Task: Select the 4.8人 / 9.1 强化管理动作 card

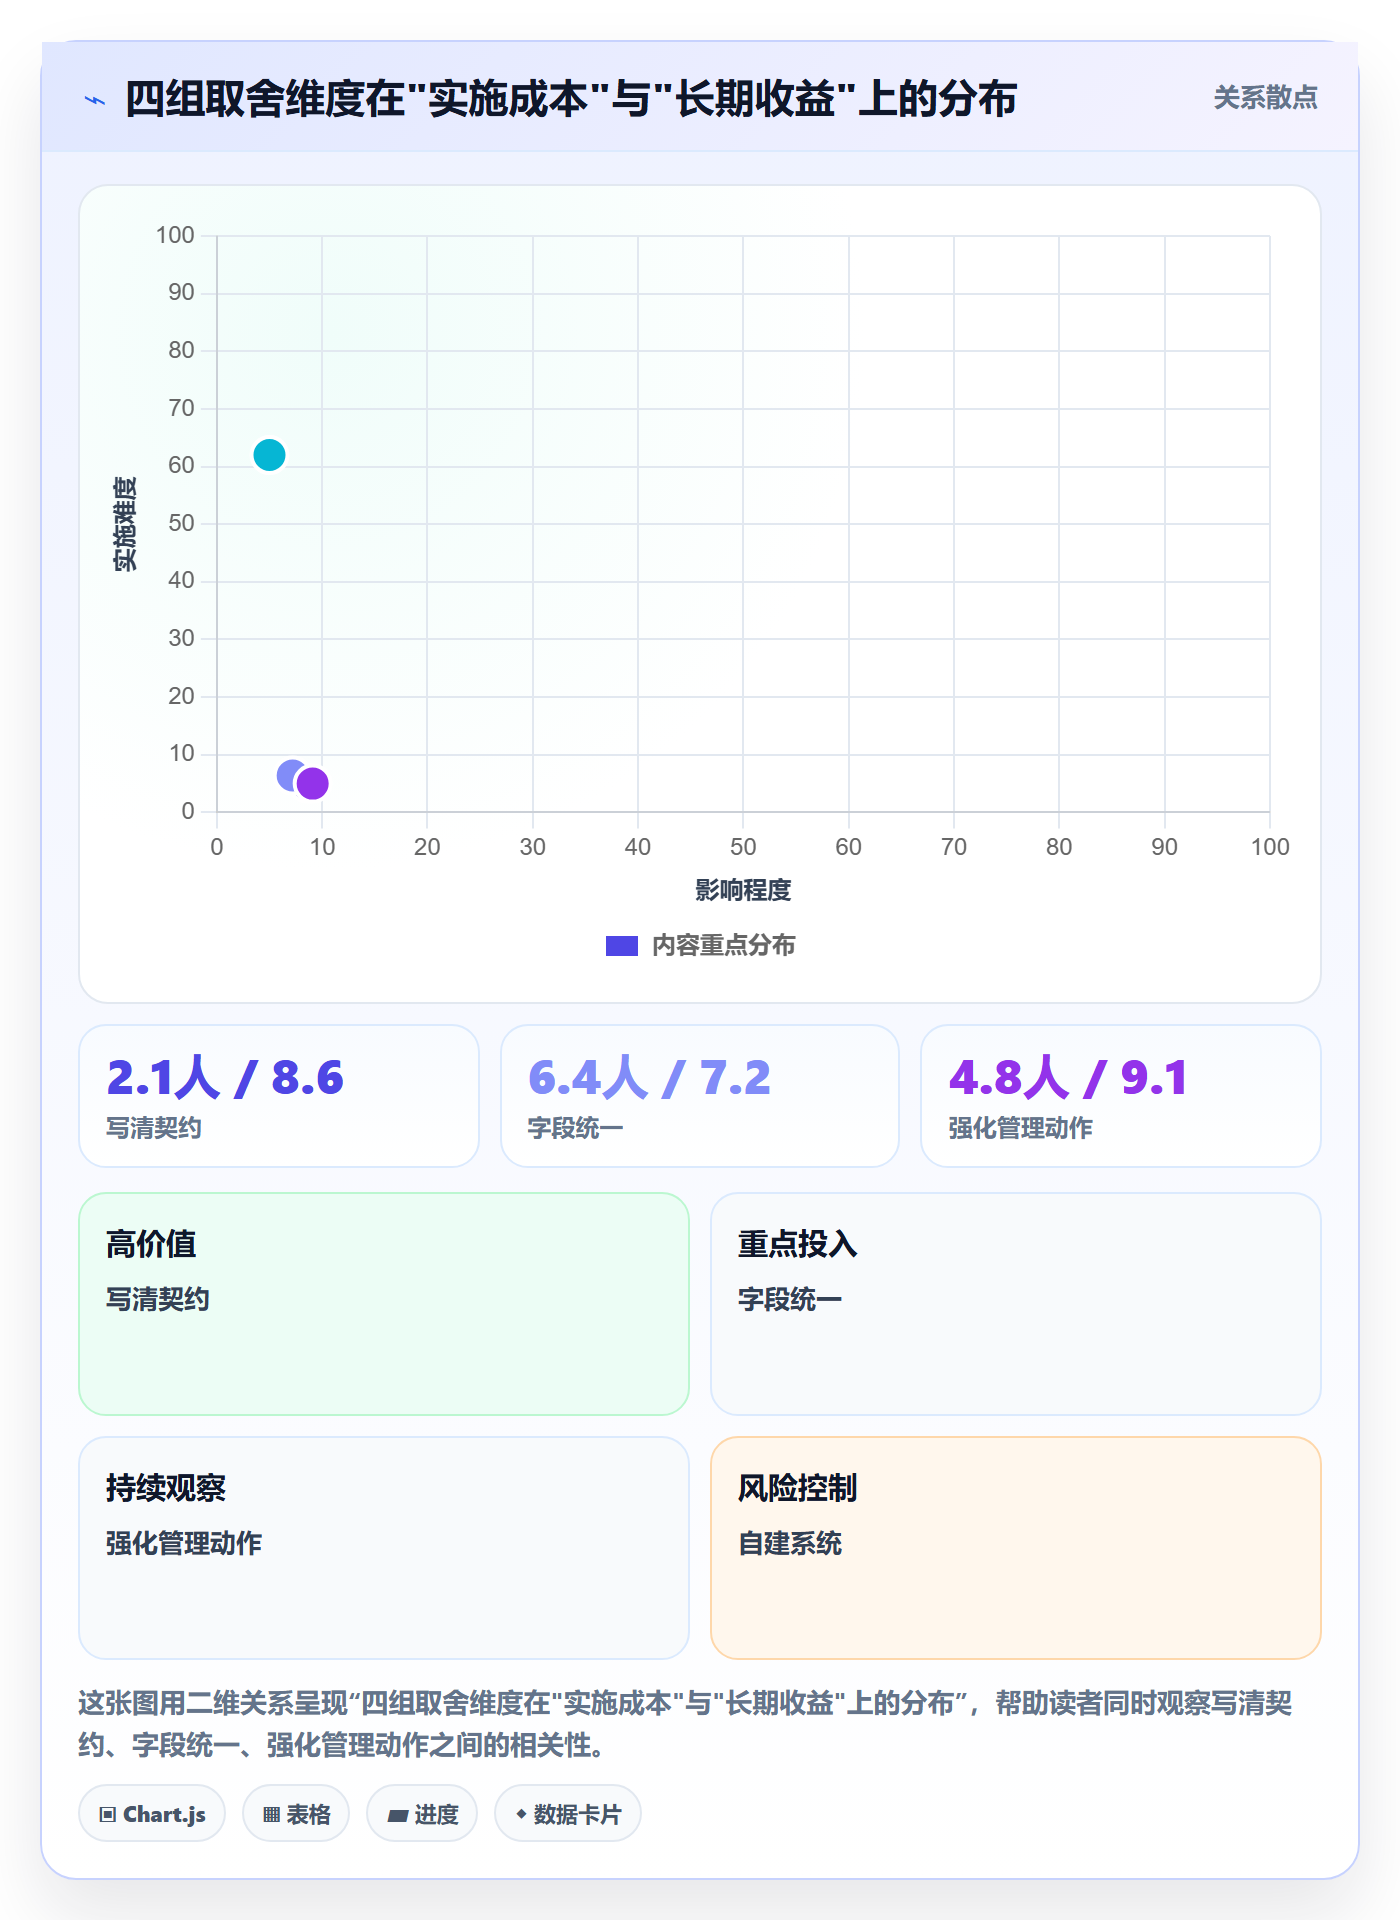Action: click(1121, 1096)
